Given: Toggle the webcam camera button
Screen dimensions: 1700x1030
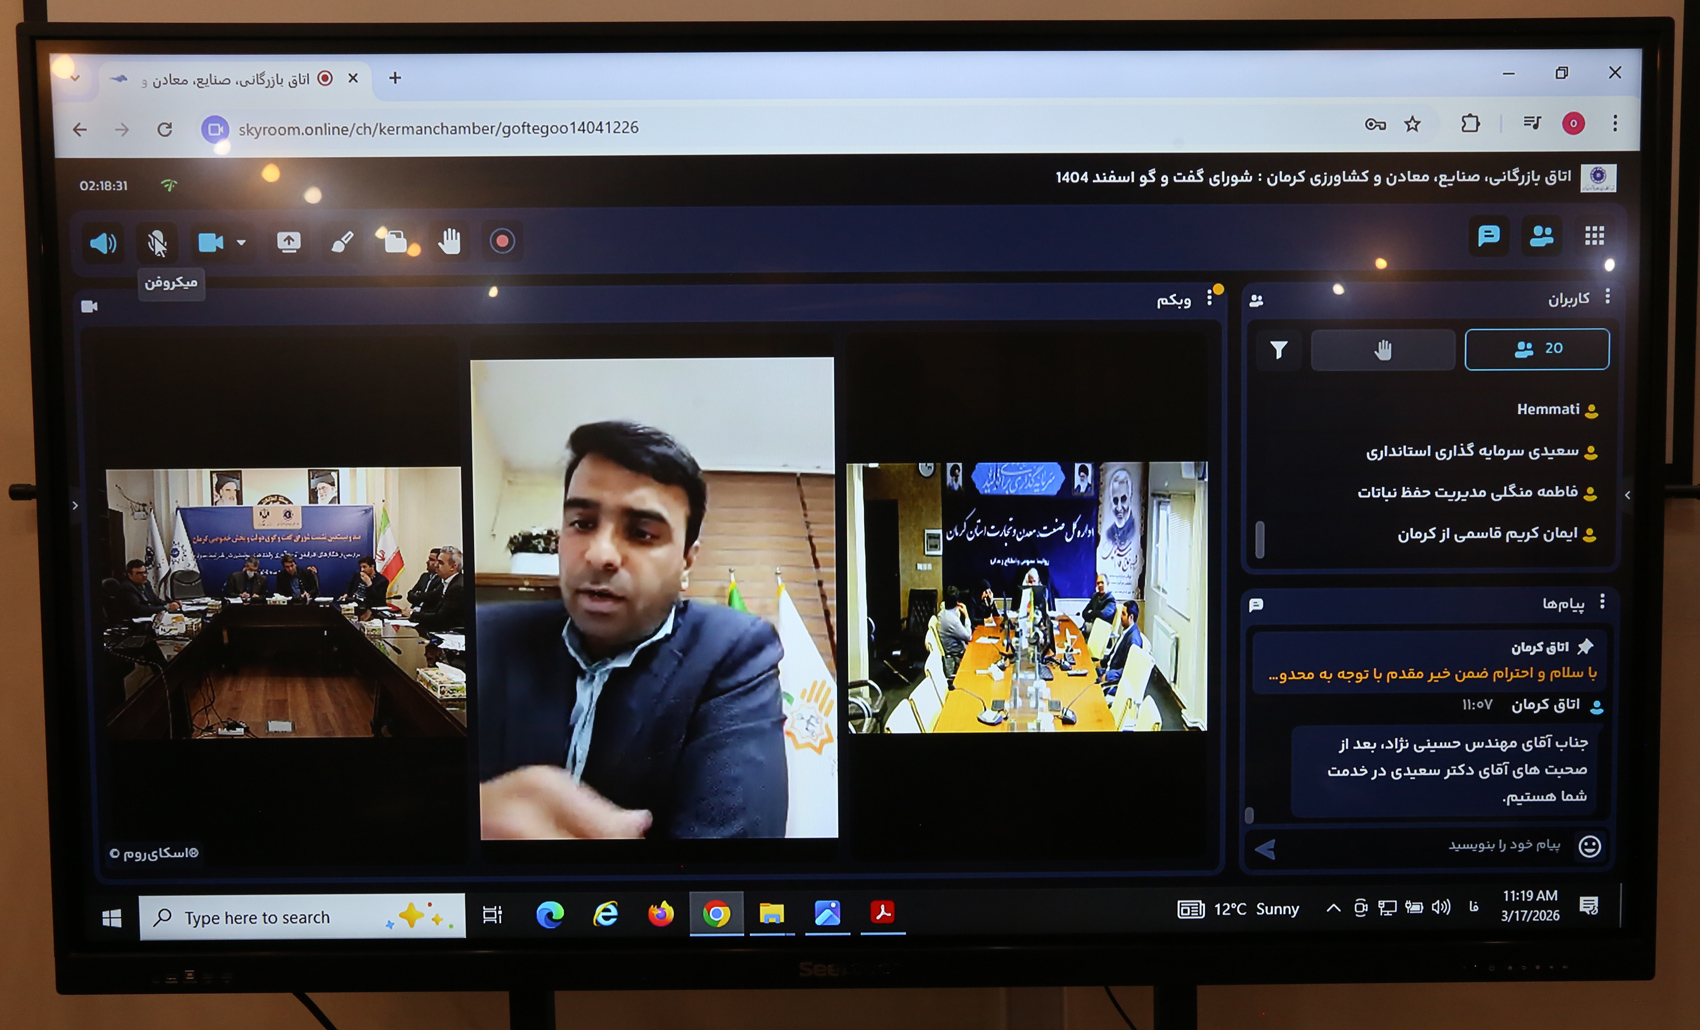Looking at the screenshot, I should [210, 242].
